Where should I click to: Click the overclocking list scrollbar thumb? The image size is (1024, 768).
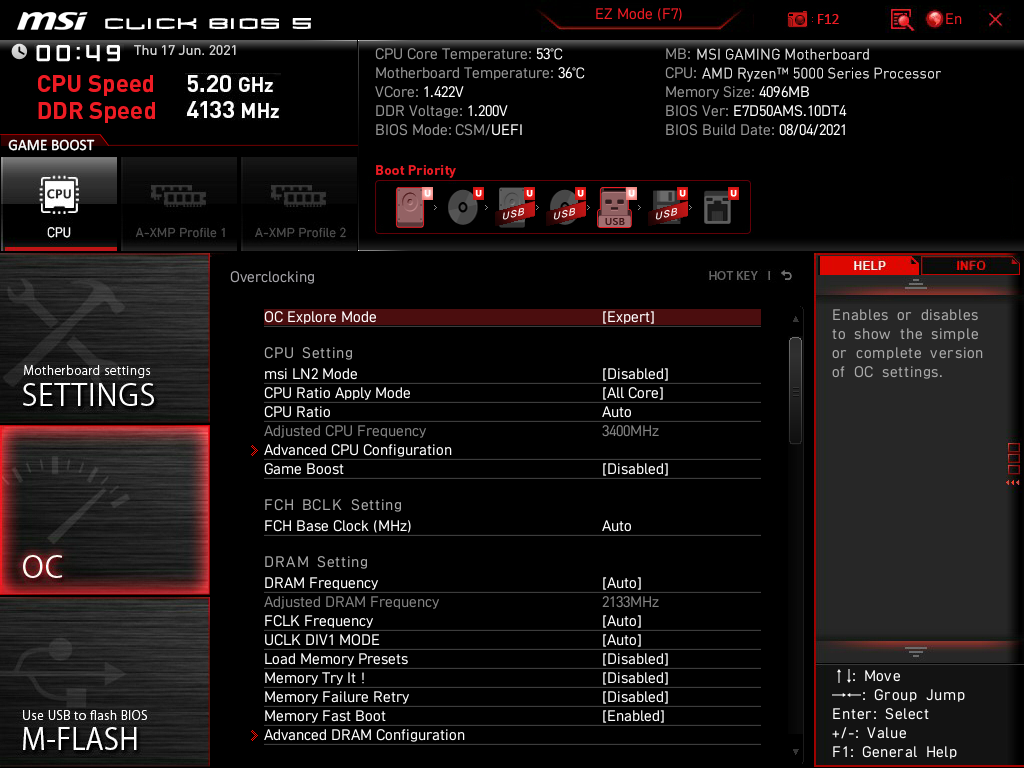(795, 390)
